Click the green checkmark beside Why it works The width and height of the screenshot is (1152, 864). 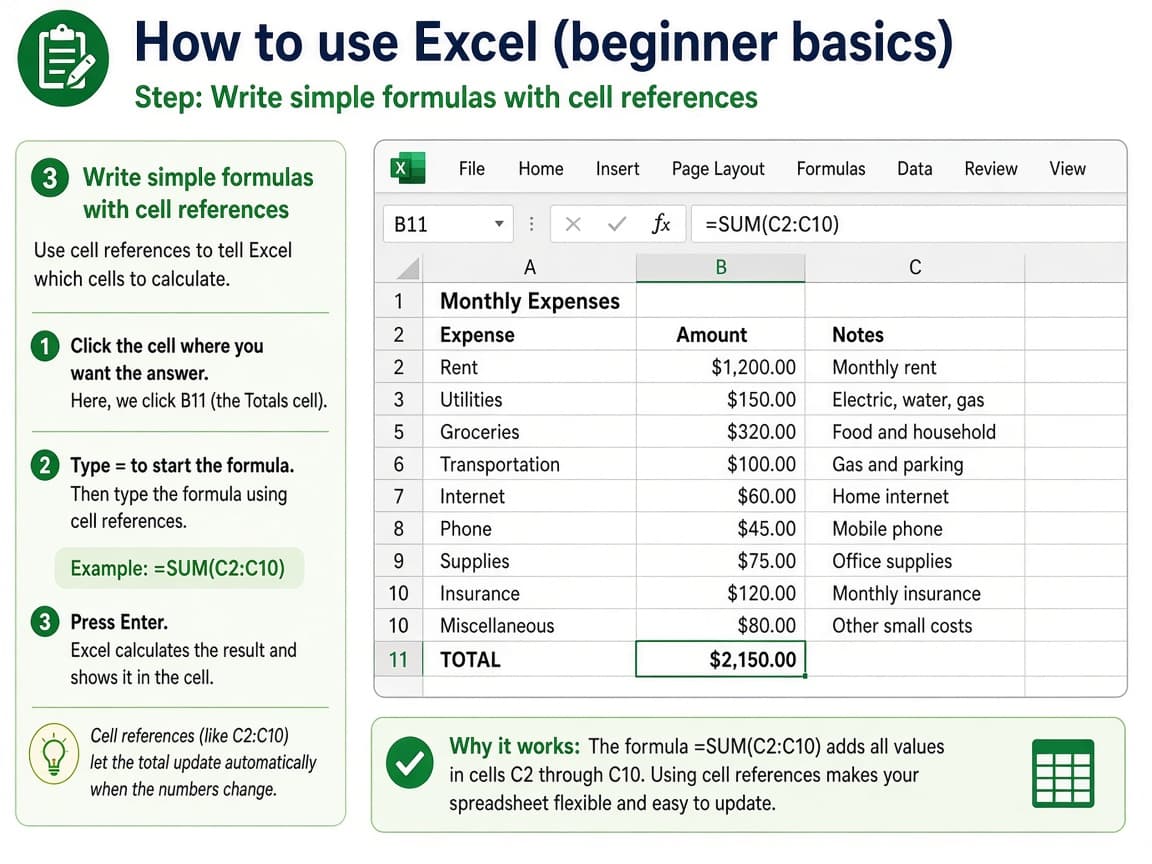pyautogui.click(x=409, y=763)
